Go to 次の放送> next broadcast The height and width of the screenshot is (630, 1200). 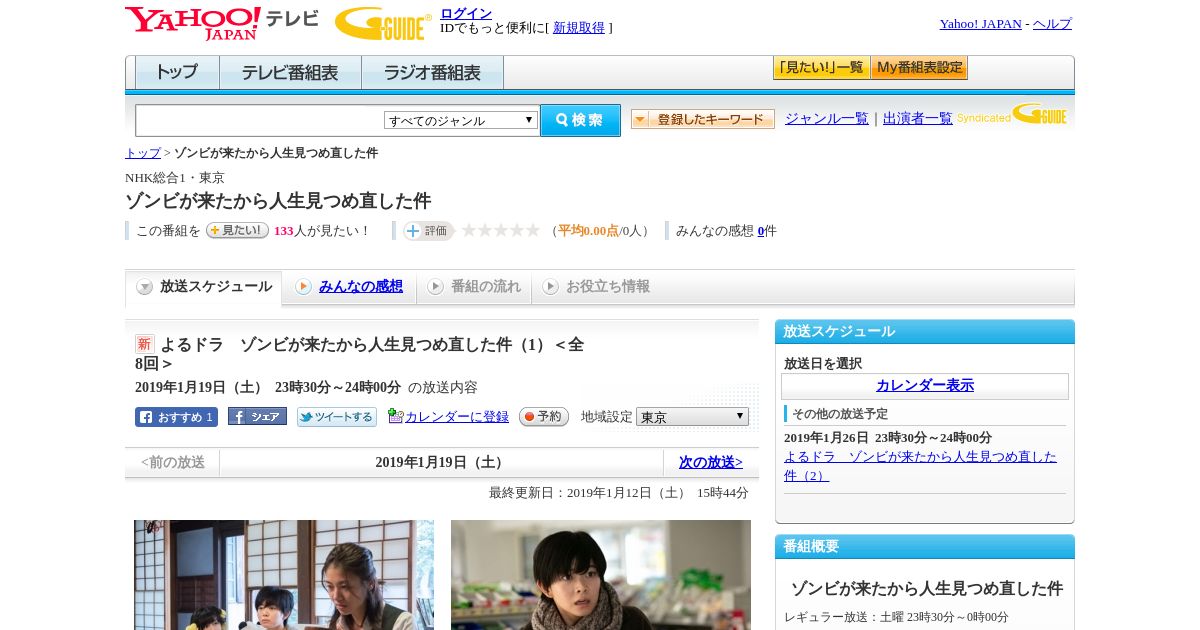pyautogui.click(x=711, y=462)
